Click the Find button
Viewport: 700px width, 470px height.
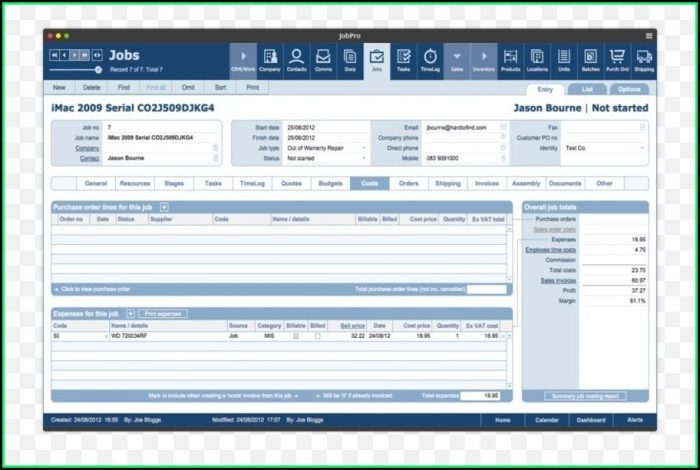(x=124, y=87)
